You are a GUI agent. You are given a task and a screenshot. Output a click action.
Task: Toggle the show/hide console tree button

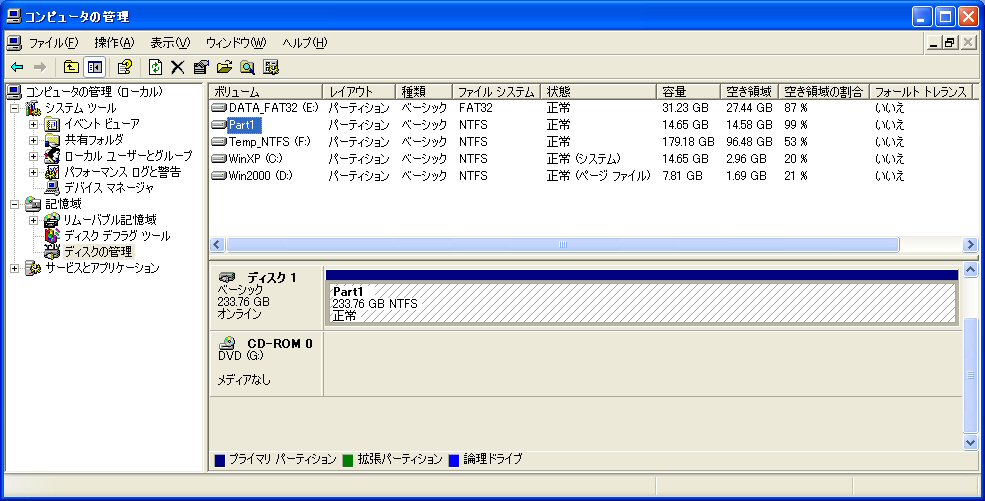(95, 67)
